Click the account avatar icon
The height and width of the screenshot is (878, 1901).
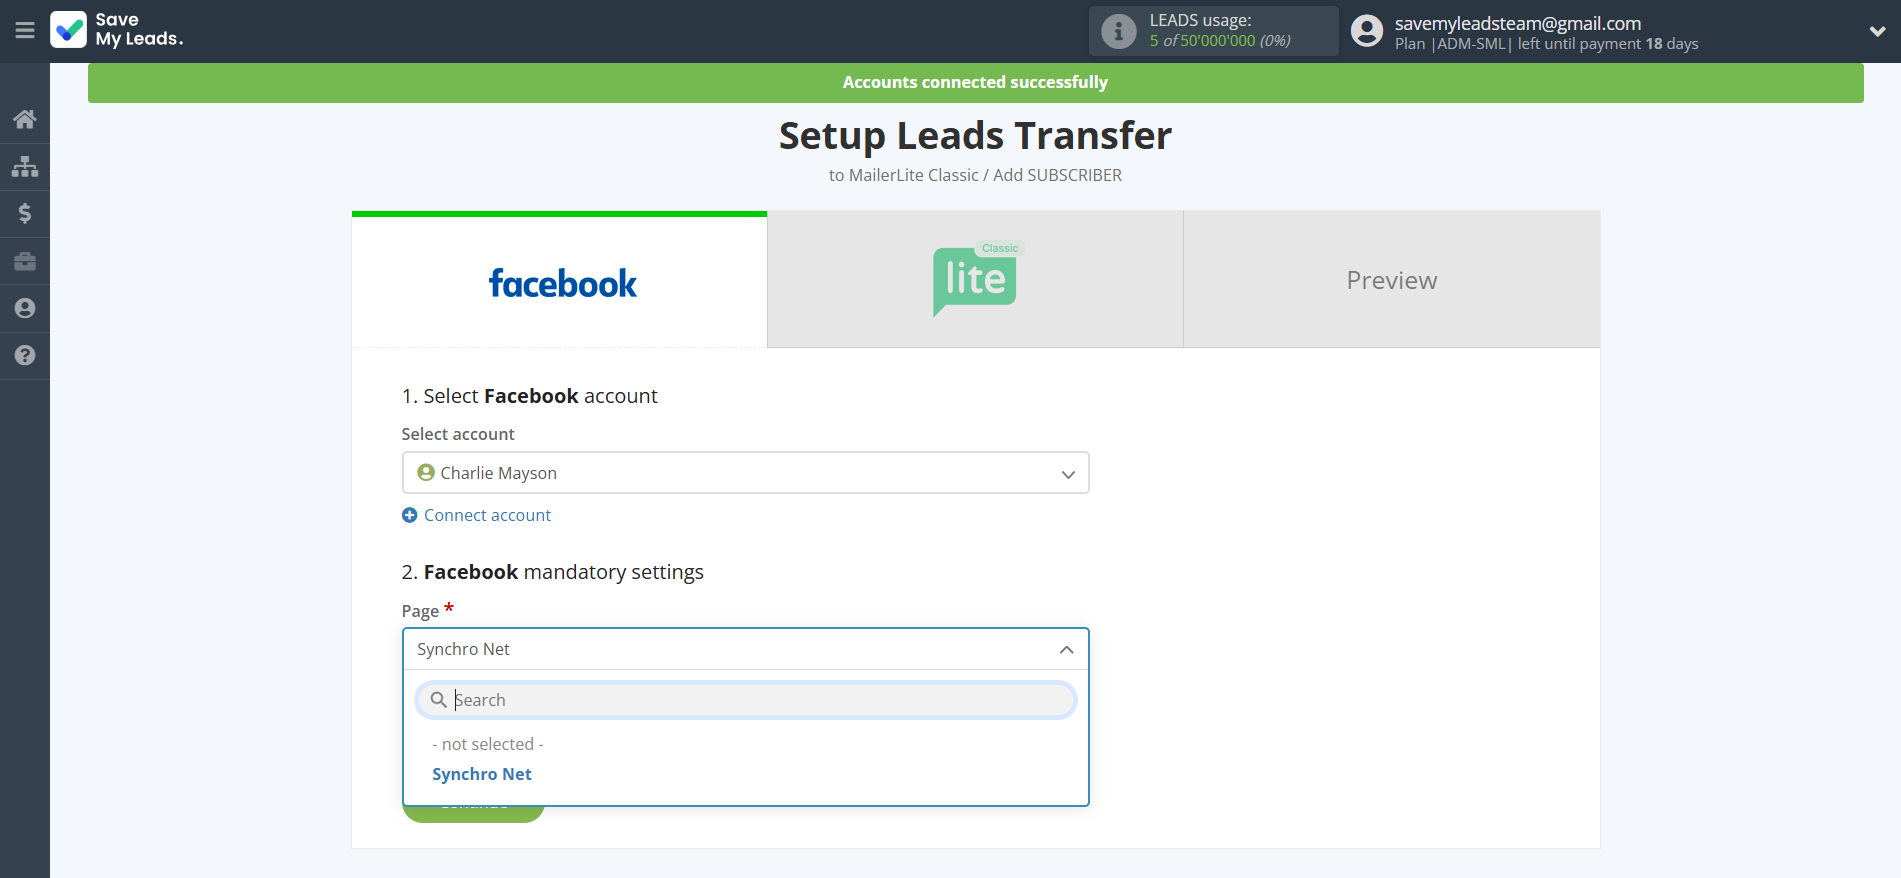coord(1367,31)
